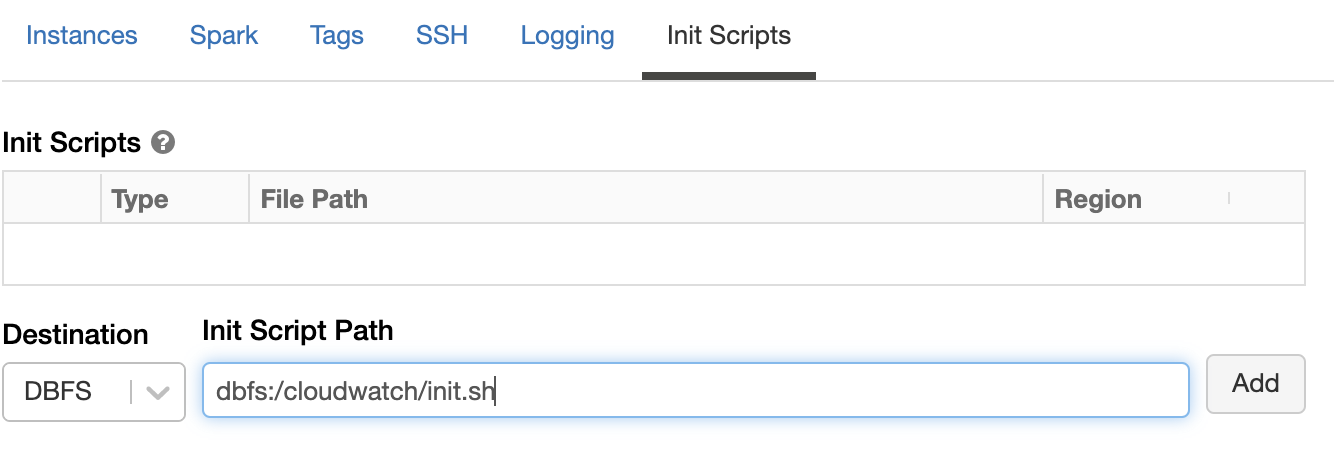Screen dimensions: 1334x470
Task: Click the resize handle in Region header
Action: pos(1229,198)
